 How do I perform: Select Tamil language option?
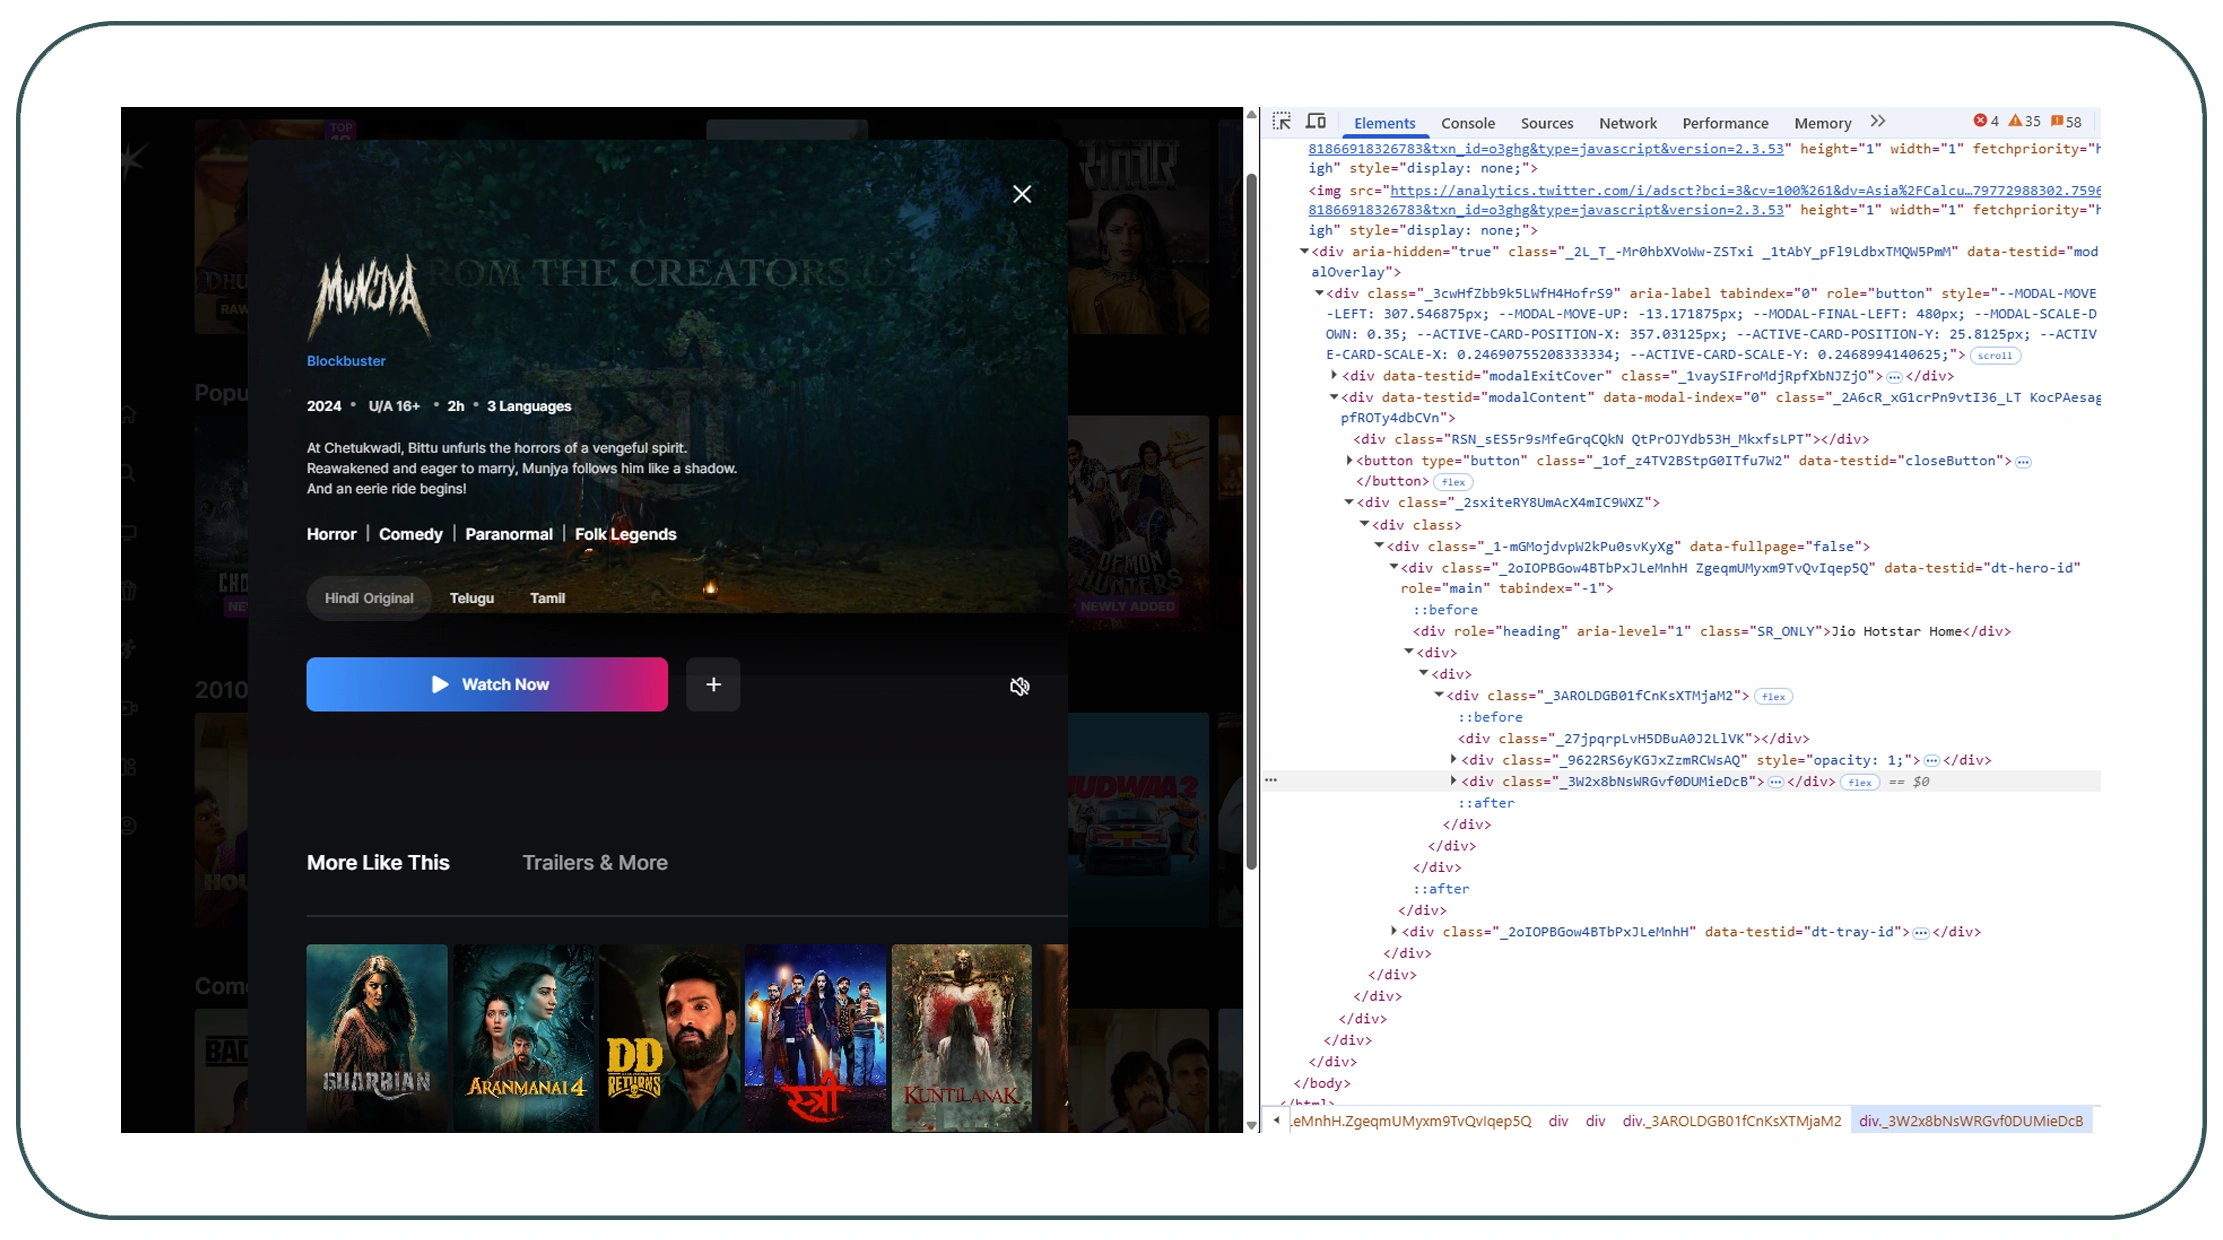tap(547, 598)
